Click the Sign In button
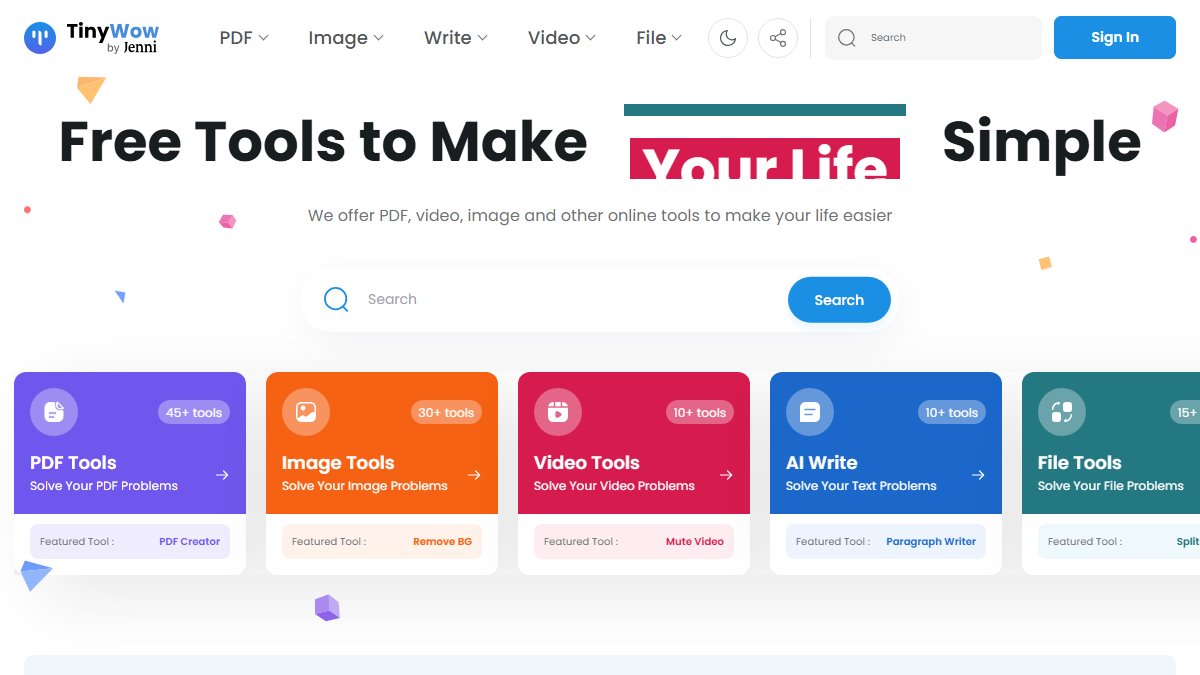This screenshot has height=675, width=1200. point(1115,38)
